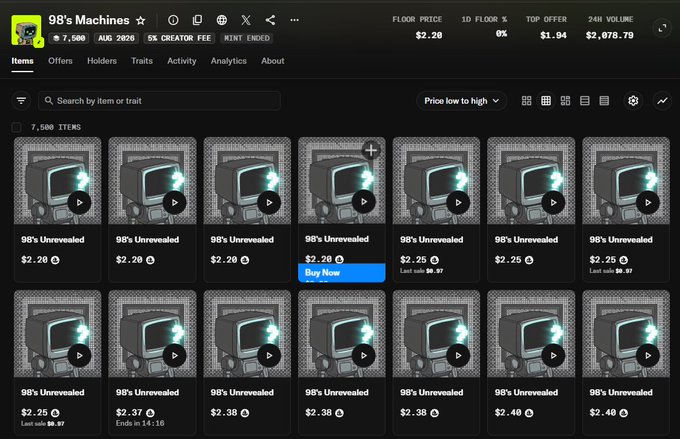Open the filter sidebar icon
This screenshot has width=680, height=439.
21,101
